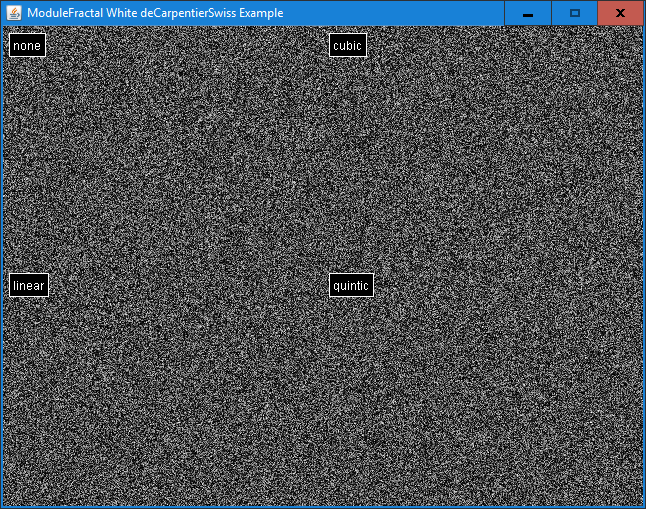This screenshot has width=646, height=509.
Task: Select the 'linear' interpolation label
Action: point(29,285)
